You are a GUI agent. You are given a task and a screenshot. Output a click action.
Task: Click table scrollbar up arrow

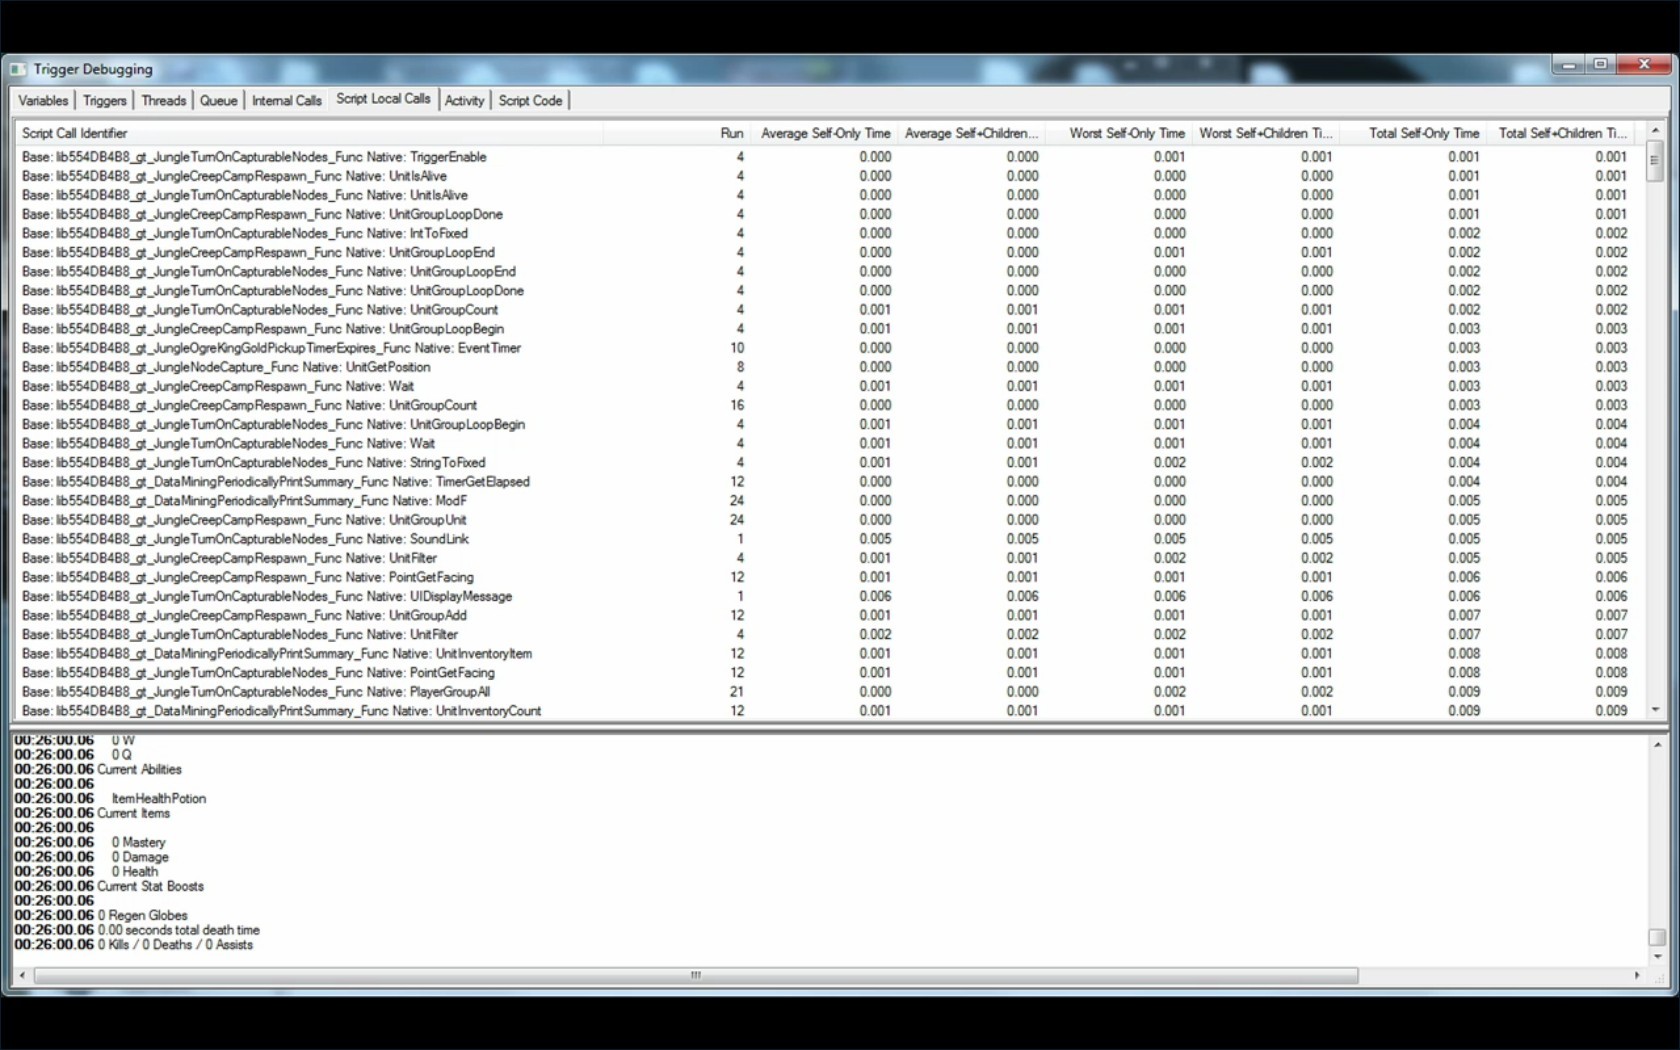coord(1655,131)
